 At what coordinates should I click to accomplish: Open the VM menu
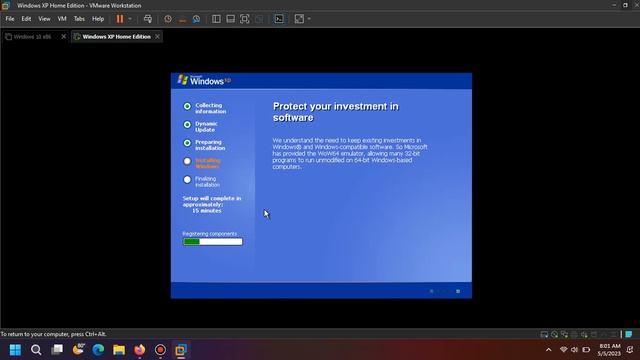(x=62, y=19)
